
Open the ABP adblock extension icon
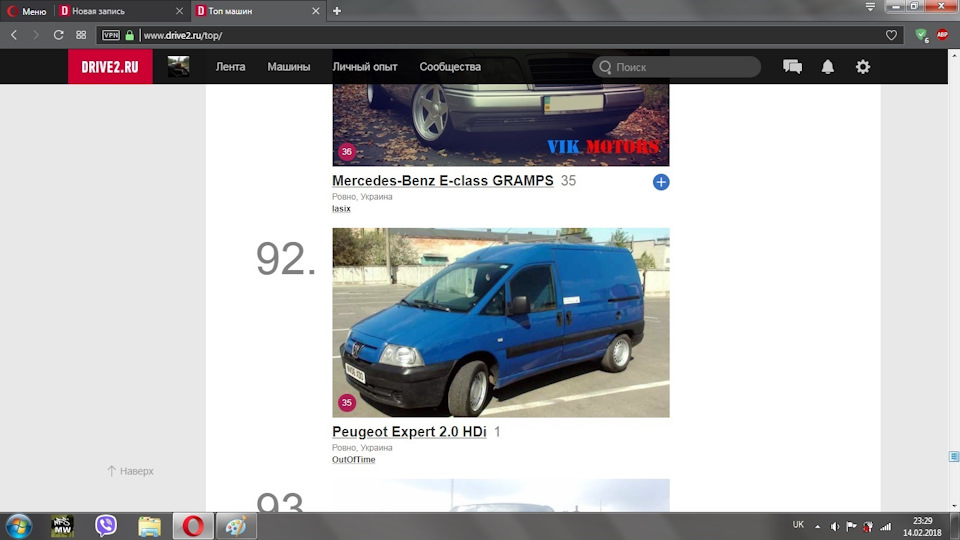[942, 35]
